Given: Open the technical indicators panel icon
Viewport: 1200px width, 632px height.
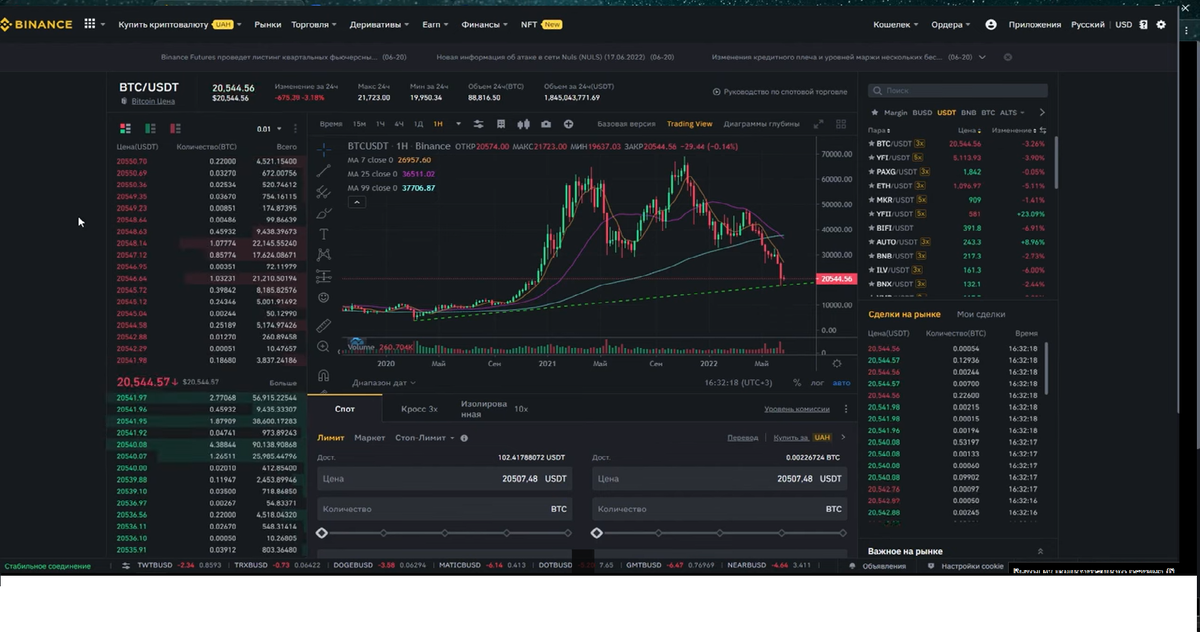Looking at the screenshot, I should tap(500, 124).
